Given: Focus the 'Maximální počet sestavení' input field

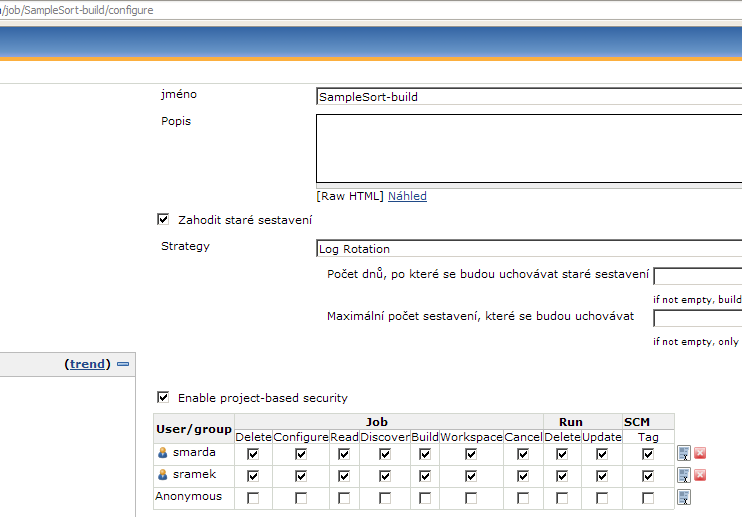Looking at the screenshot, I should pos(697,318).
